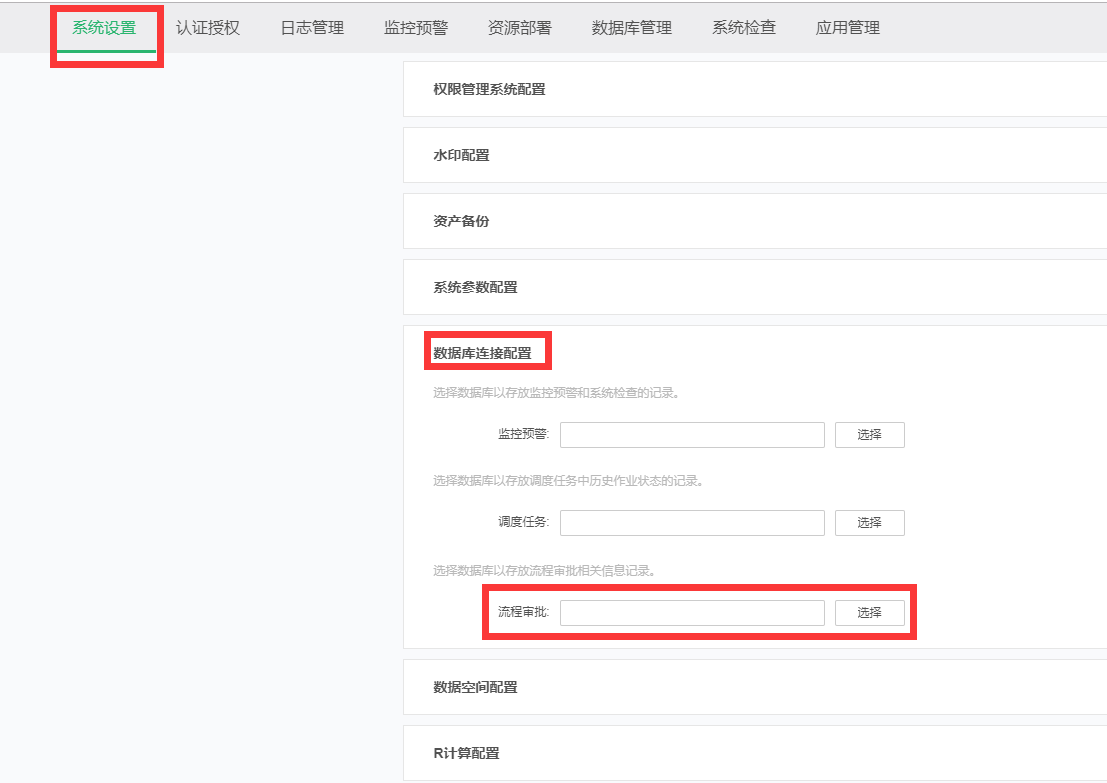Click the 流程审批 database input box
The height and width of the screenshot is (783, 1107).
pos(692,613)
